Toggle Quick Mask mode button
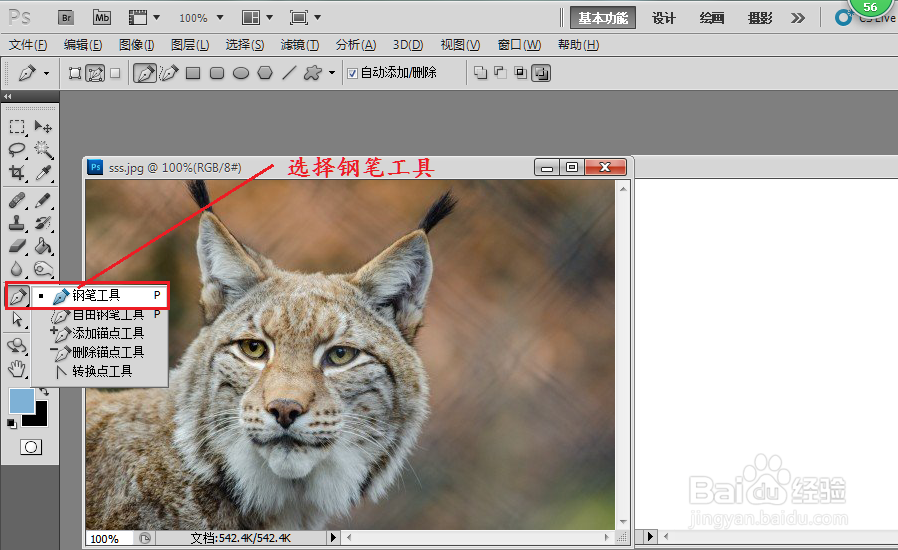The width and height of the screenshot is (898, 550). pos(31,447)
